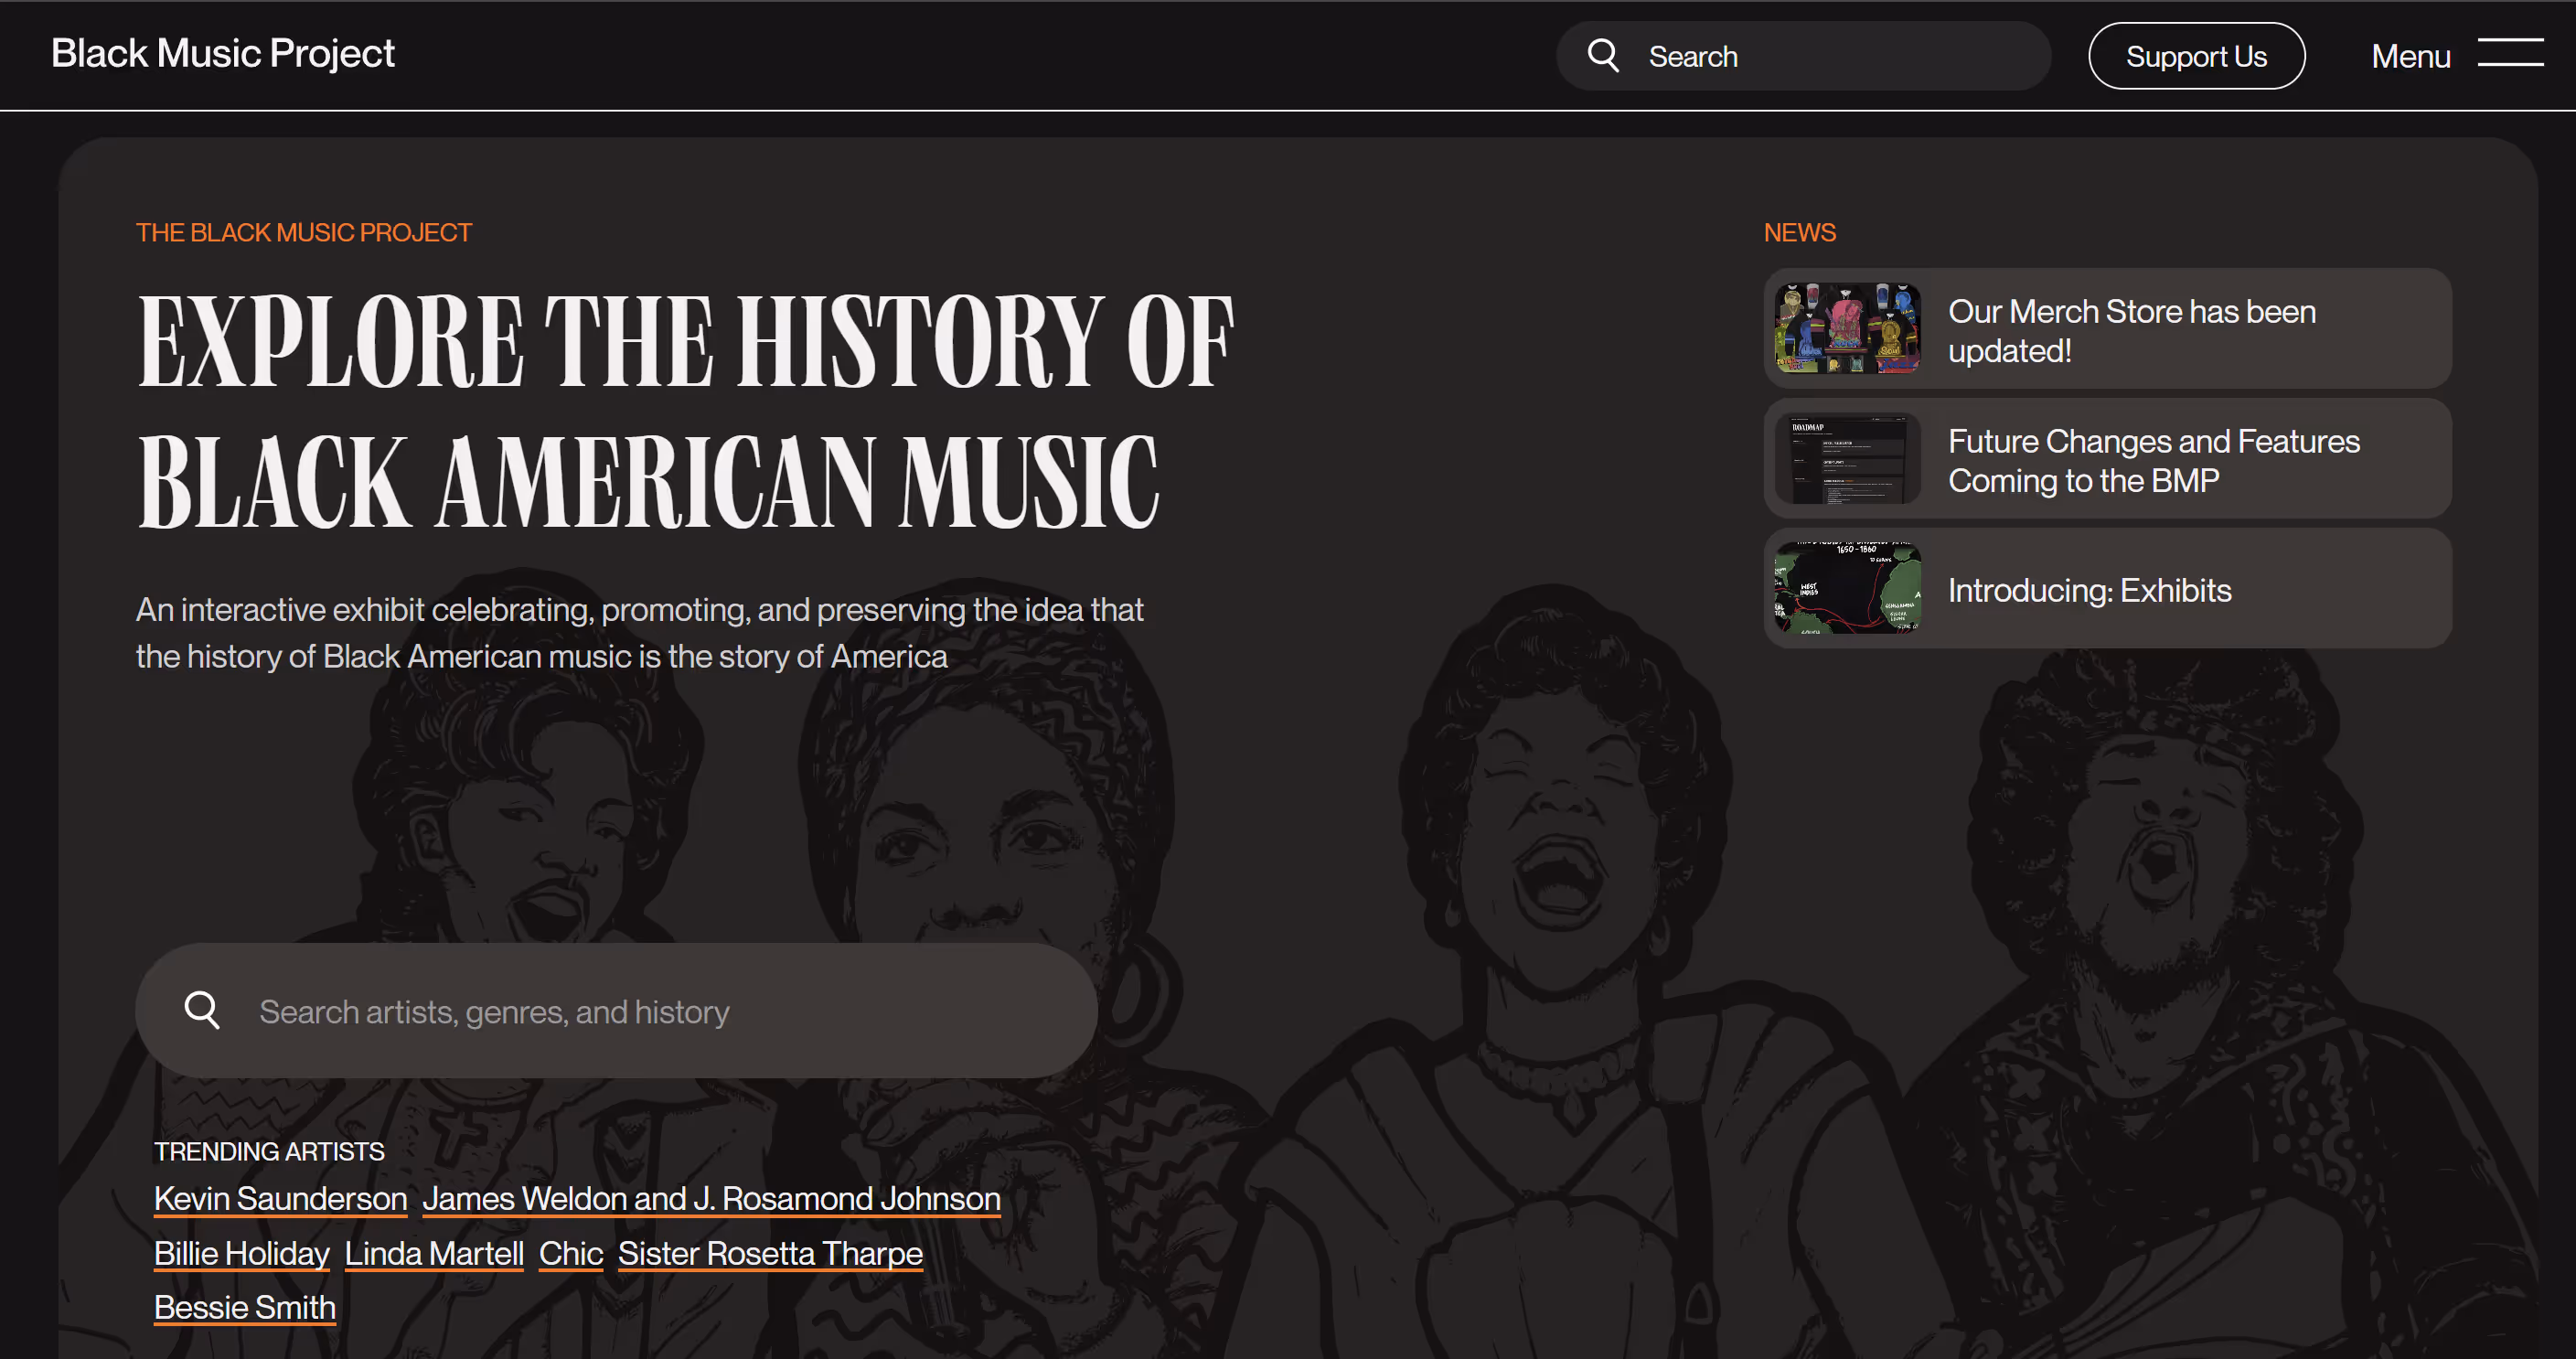This screenshot has height=1359, width=2576.
Task: Click the map thumbnail next to Introducing: Exhibits
Action: [x=1845, y=589]
